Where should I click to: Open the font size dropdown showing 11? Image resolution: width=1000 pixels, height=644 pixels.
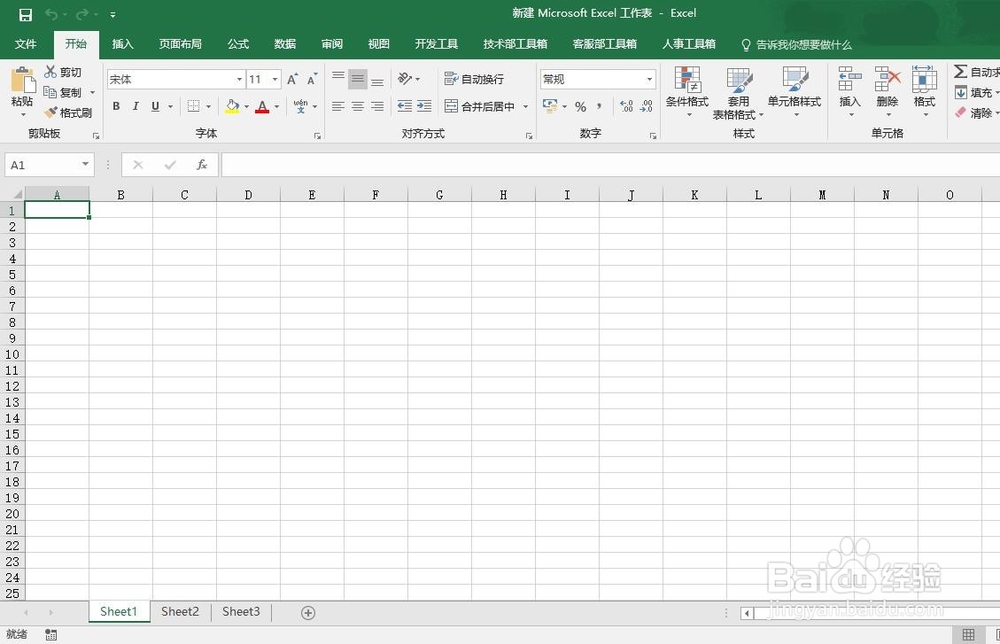click(275, 79)
